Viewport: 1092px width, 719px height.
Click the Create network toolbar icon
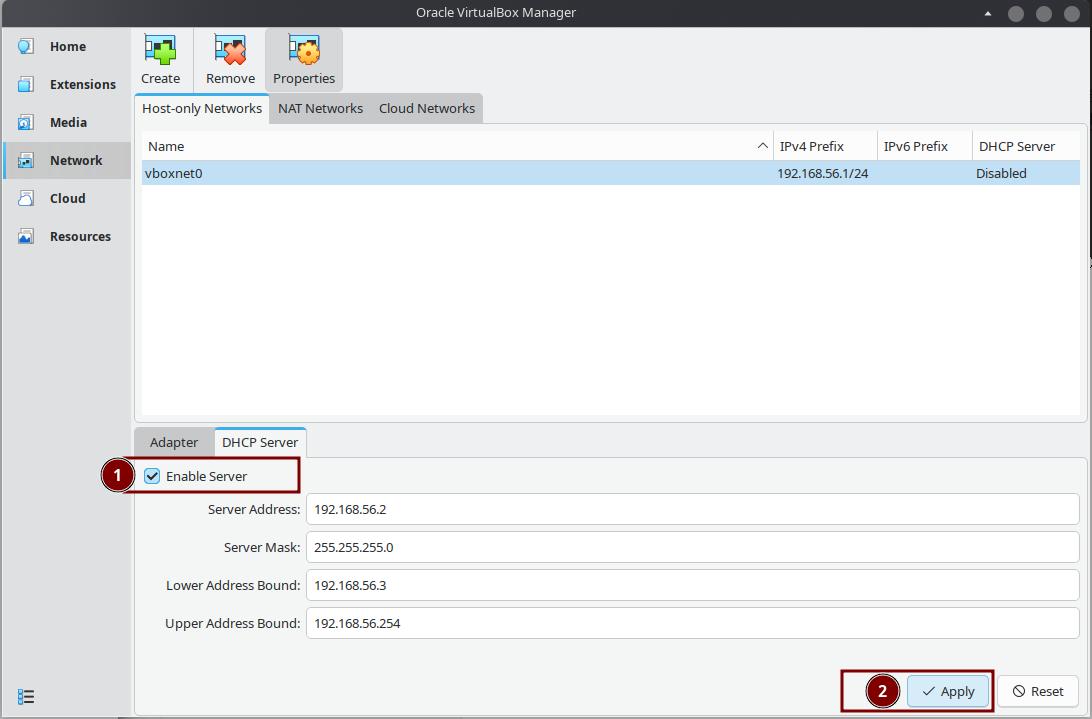click(x=161, y=49)
